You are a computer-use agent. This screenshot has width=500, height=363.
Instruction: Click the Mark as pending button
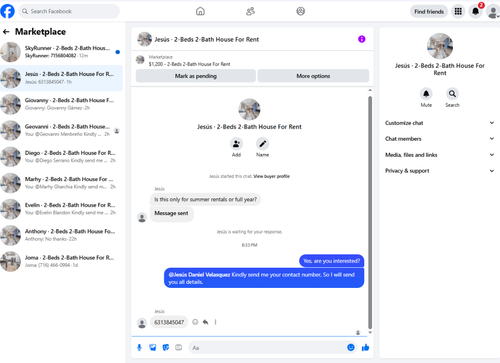[196, 76]
